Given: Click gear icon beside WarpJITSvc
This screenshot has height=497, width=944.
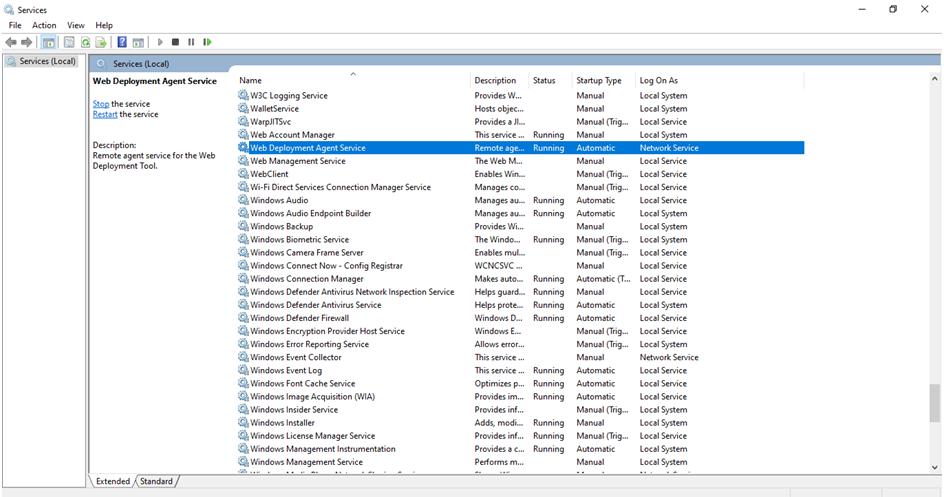Looking at the screenshot, I should coord(243,122).
